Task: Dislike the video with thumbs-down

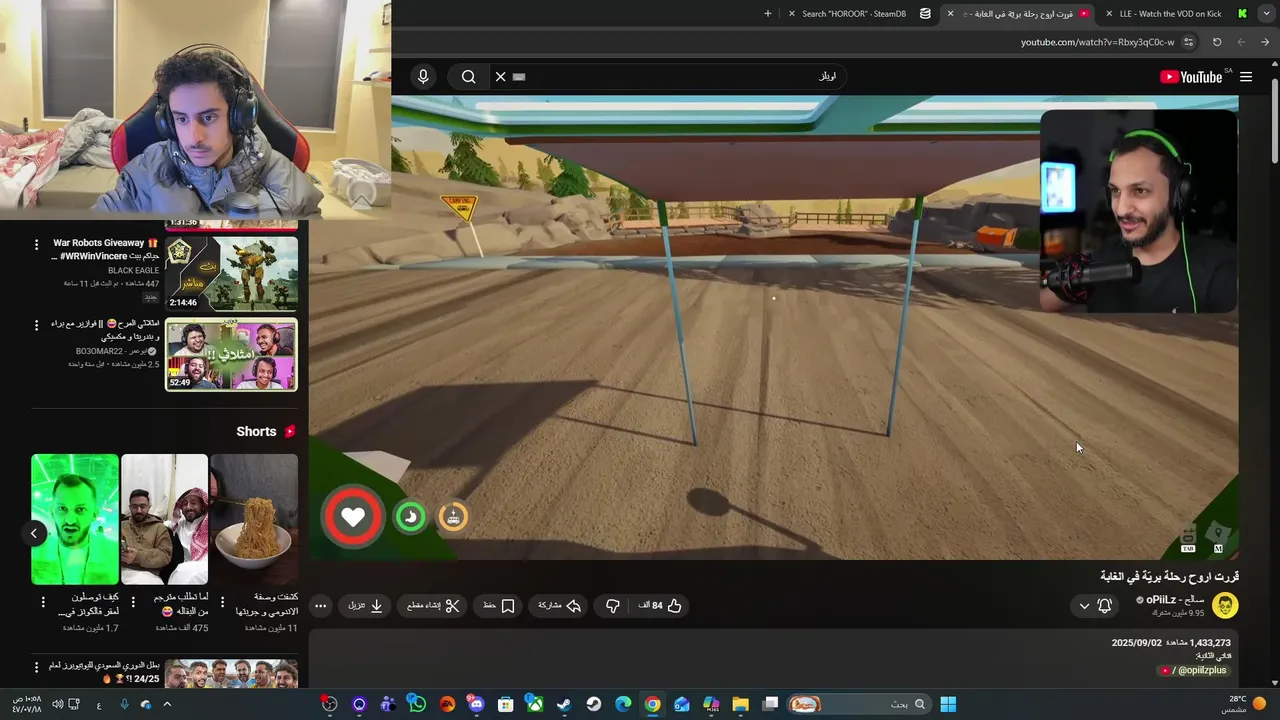Action: pos(613,606)
